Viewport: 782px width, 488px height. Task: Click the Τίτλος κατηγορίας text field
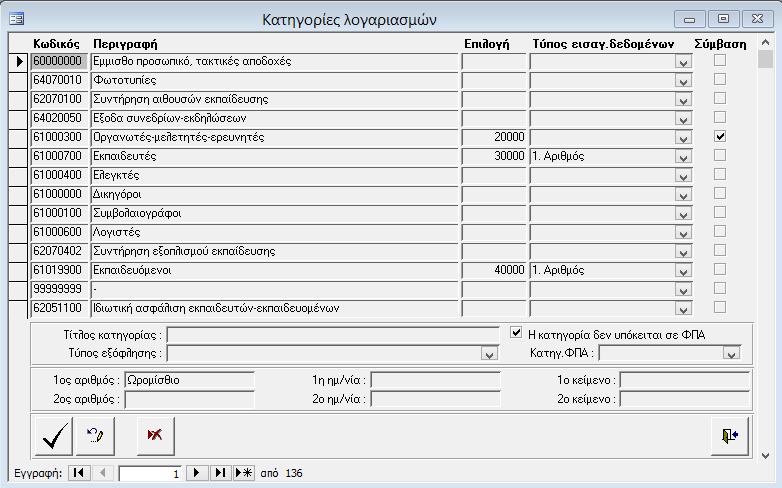(x=332, y=334)
